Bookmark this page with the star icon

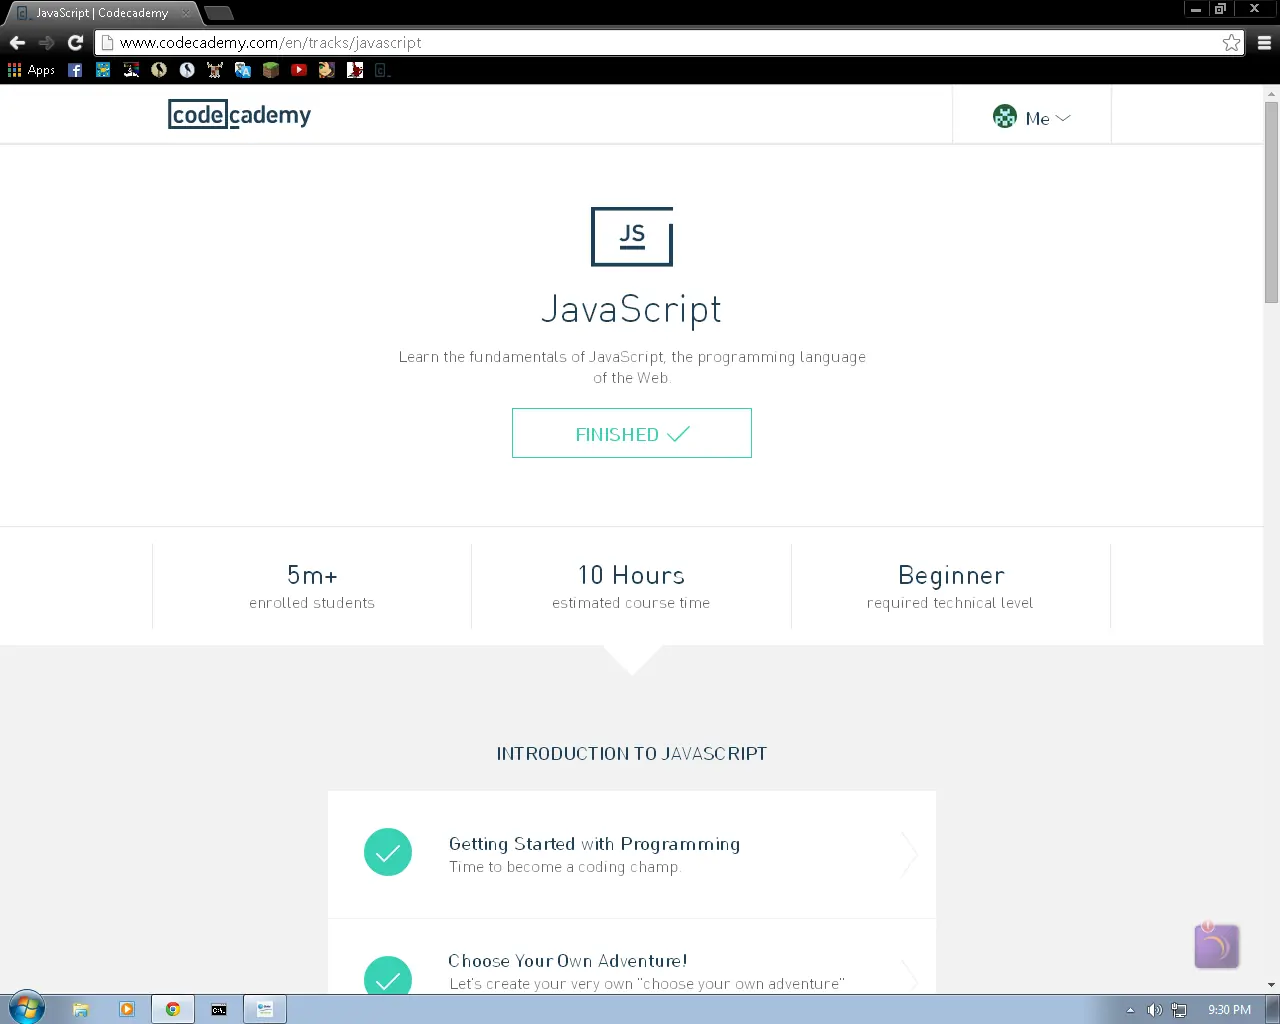coord(1231,43)
